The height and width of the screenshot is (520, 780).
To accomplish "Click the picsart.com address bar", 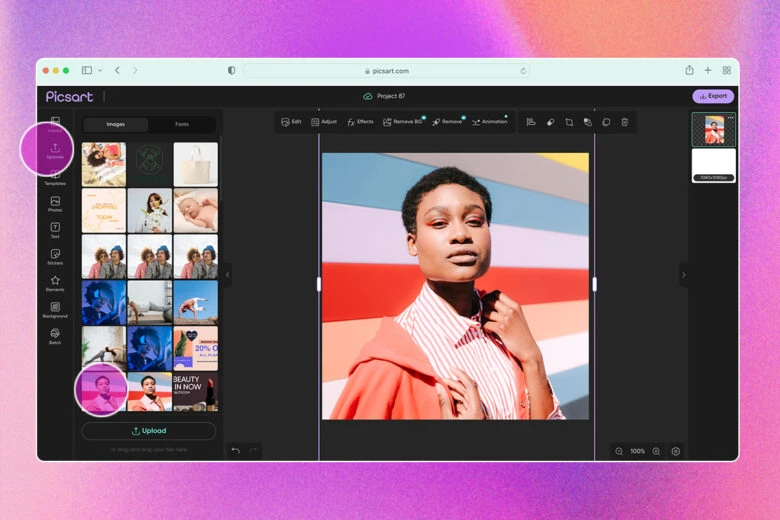I will coord(387,71).
